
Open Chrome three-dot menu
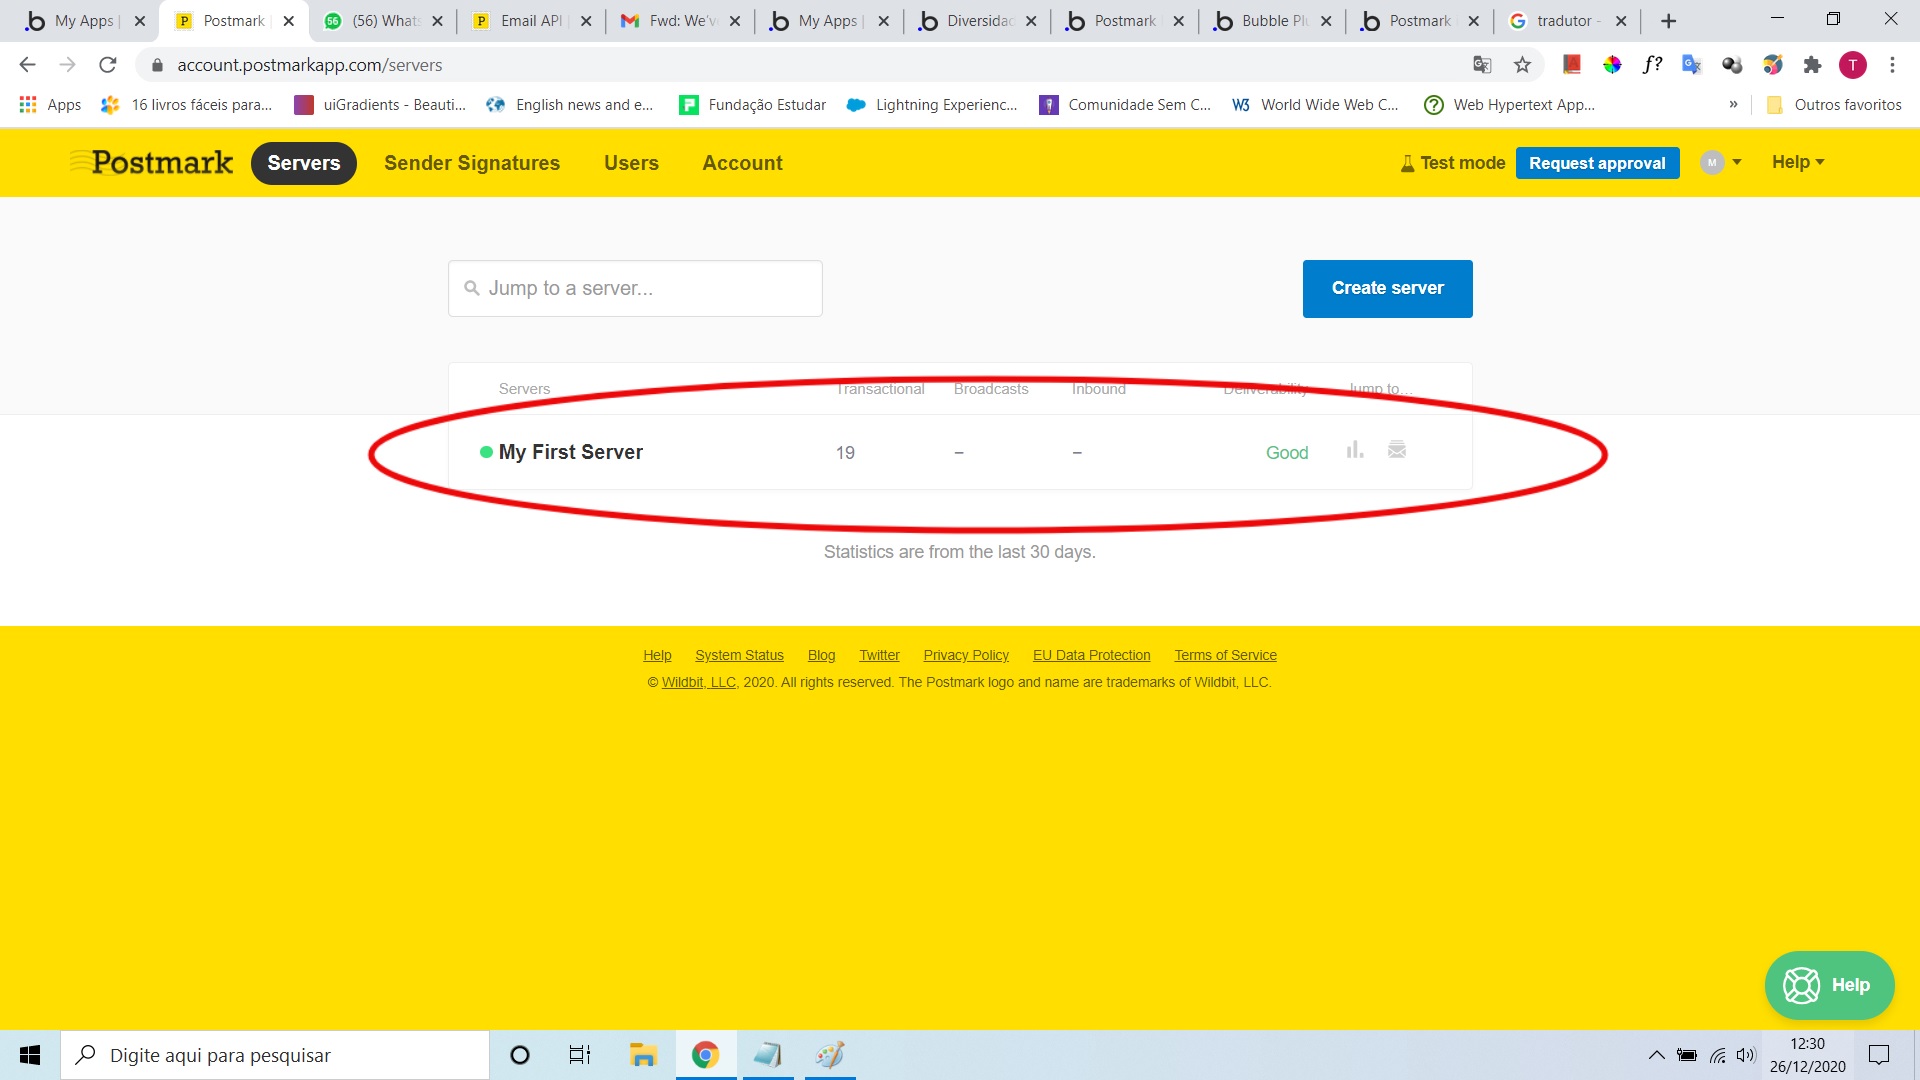coord(1892,65)
